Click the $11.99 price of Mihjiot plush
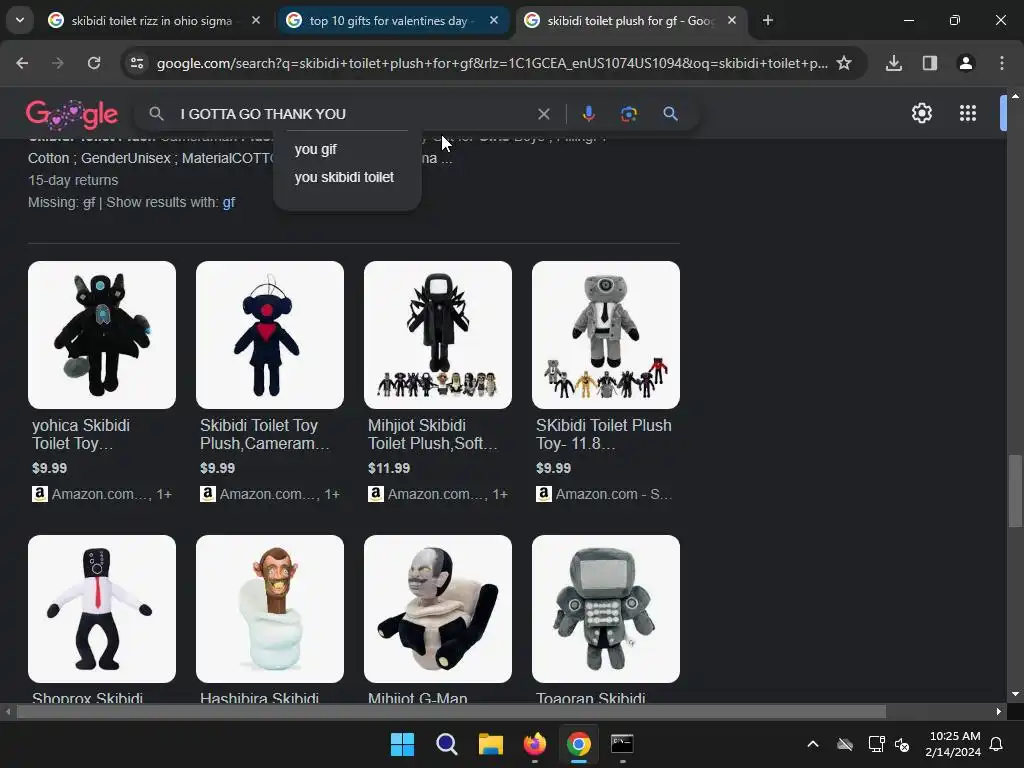The height and width of the screenshot is (768, 1024). click(389, 468)
